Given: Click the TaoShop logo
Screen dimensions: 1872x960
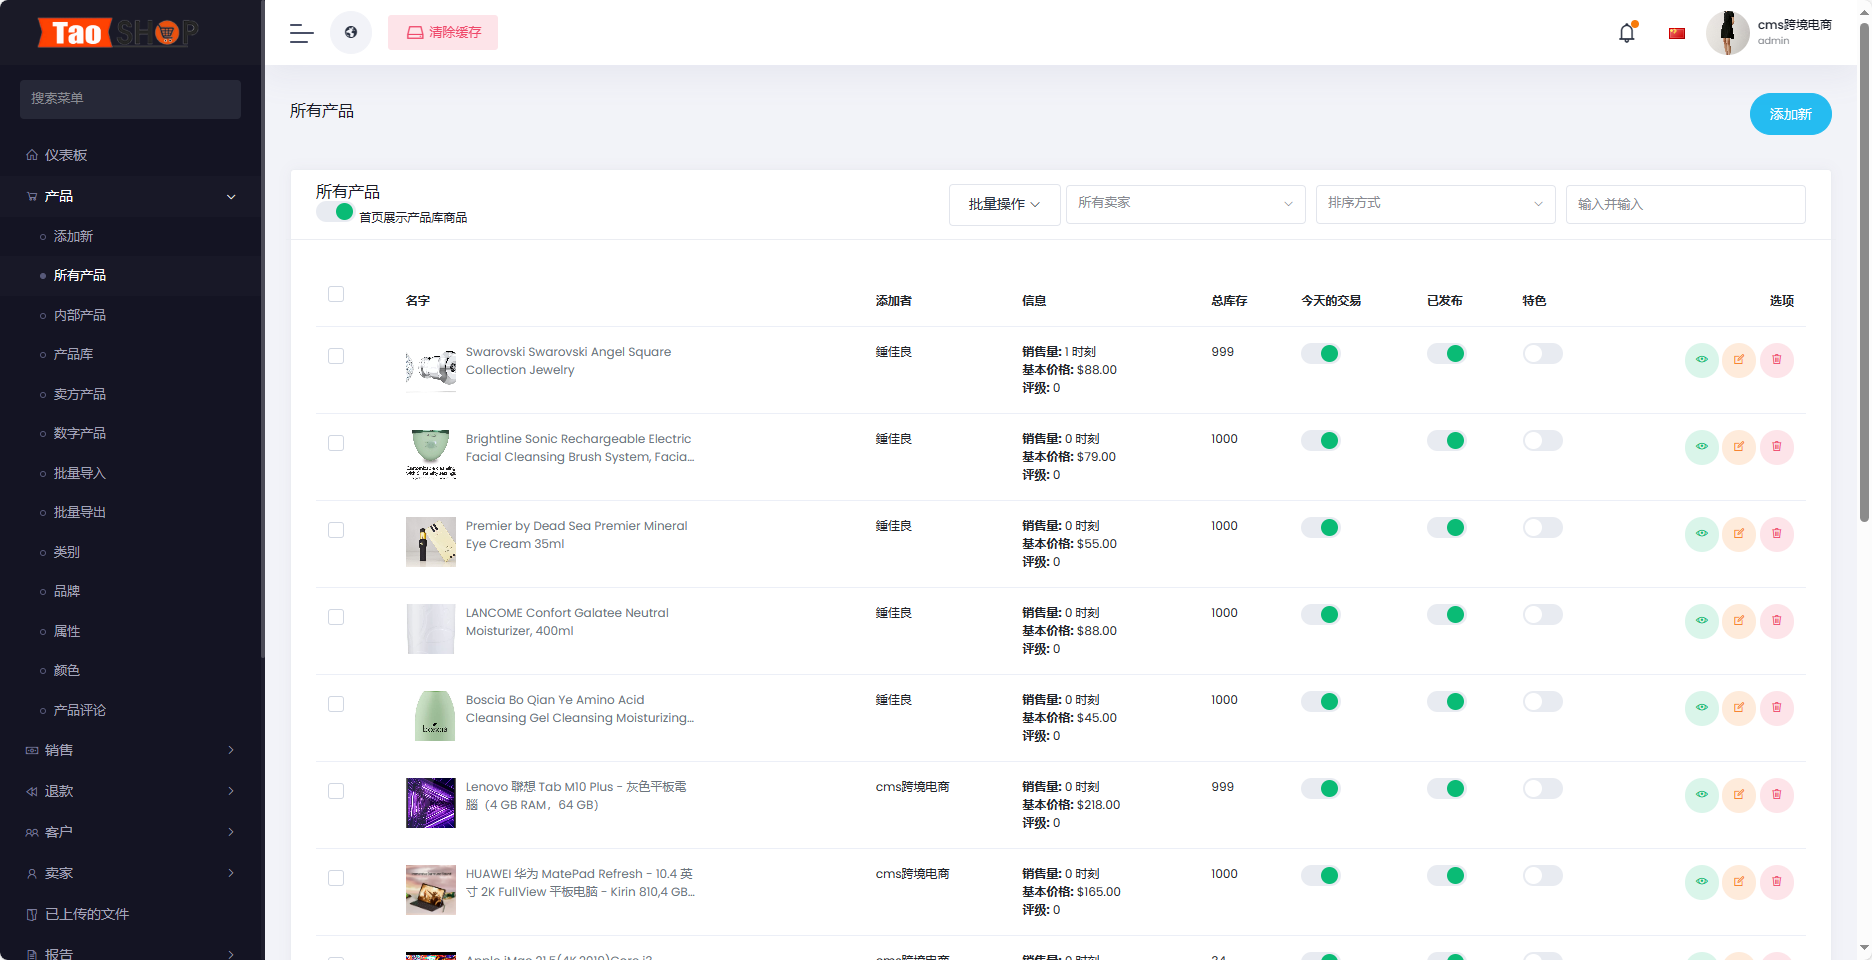Looking at the screenshot, I should [118, 33].
